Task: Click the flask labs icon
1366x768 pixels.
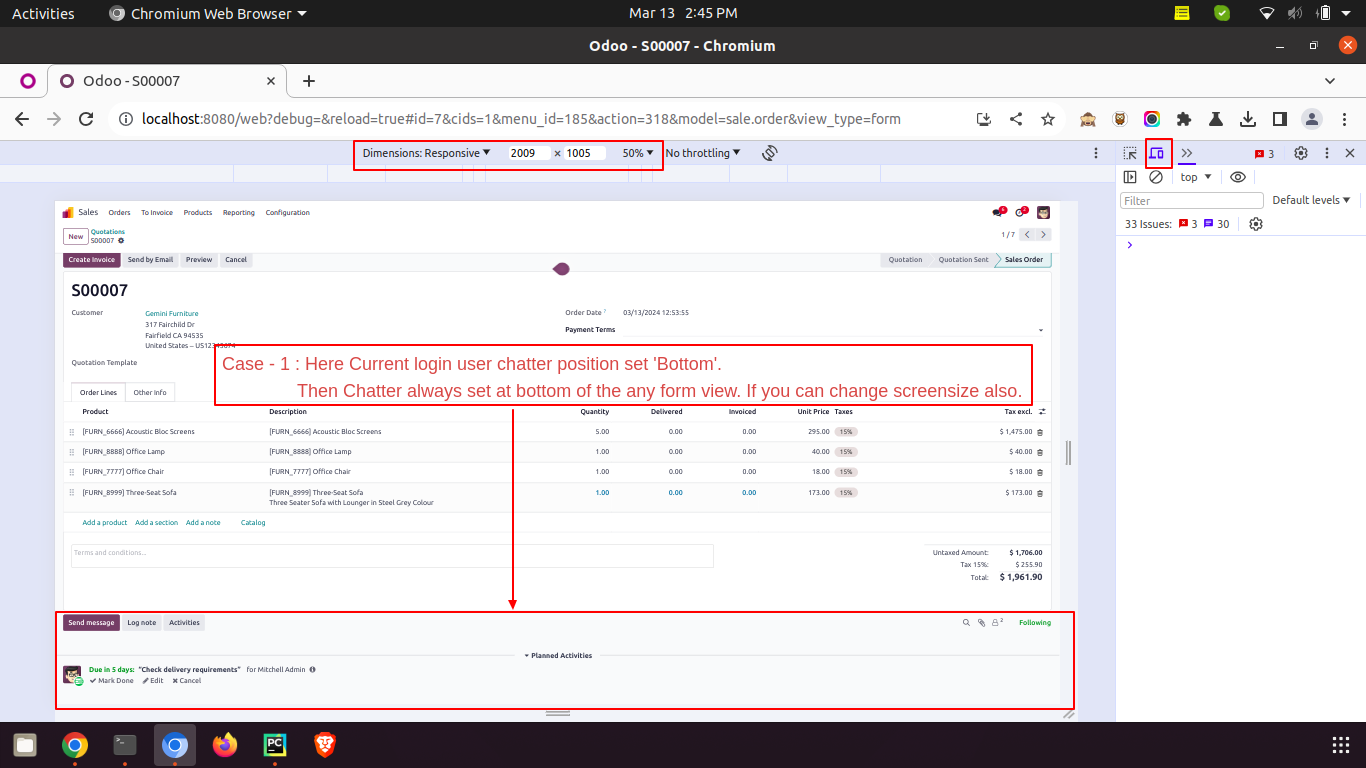Action: click(x=1216, y=119)
